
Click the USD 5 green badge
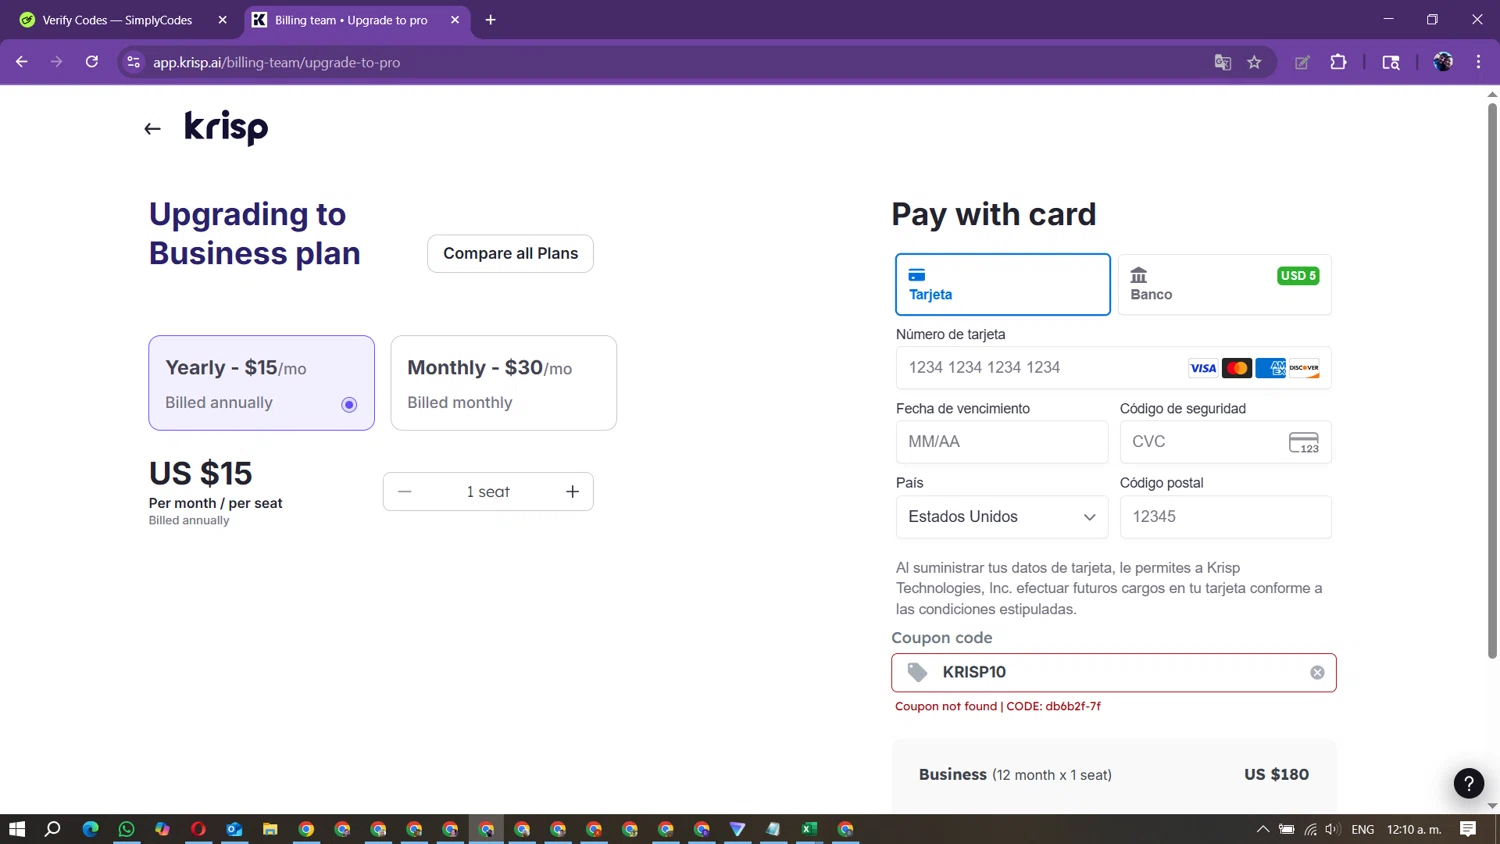(1298, 276)
